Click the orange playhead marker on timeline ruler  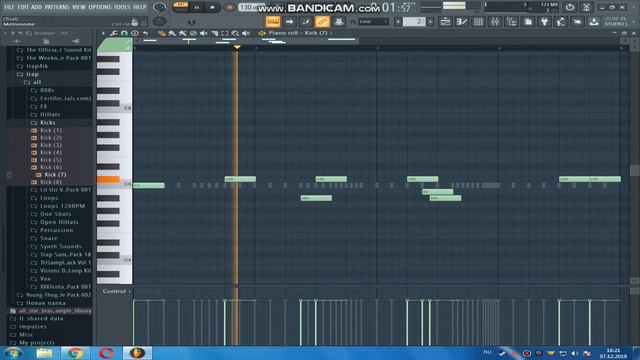coord(237,48)
